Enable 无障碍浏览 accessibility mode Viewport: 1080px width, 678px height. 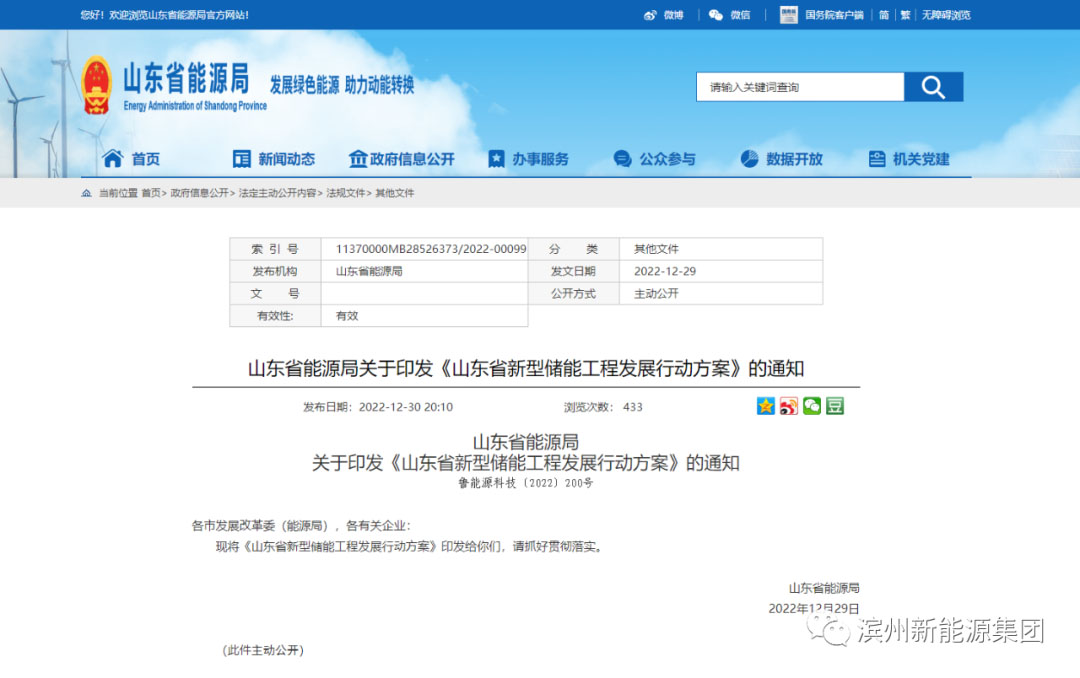point(946,15)
